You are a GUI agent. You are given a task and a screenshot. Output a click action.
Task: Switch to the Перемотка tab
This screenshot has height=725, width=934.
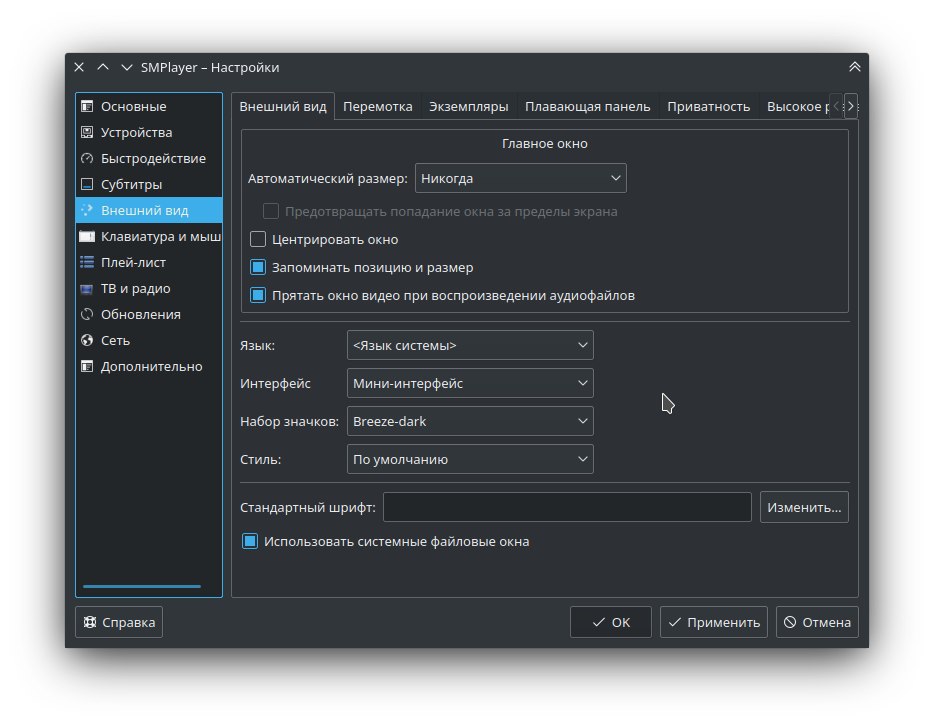click(x=378, y=107)
